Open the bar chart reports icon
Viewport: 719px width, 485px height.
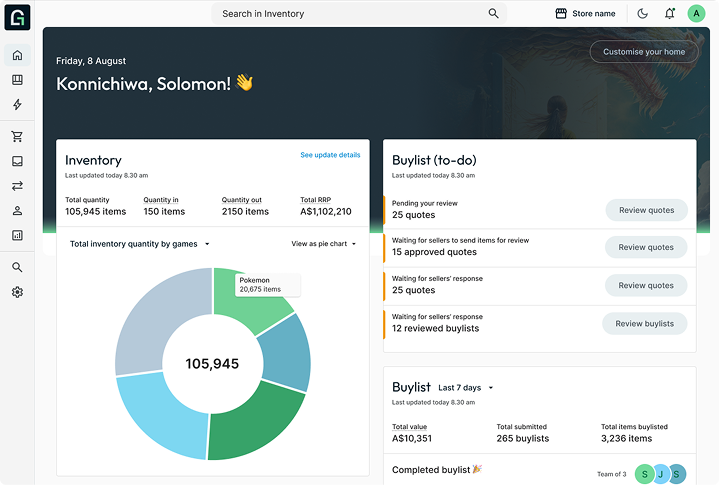tap(17, 236)
